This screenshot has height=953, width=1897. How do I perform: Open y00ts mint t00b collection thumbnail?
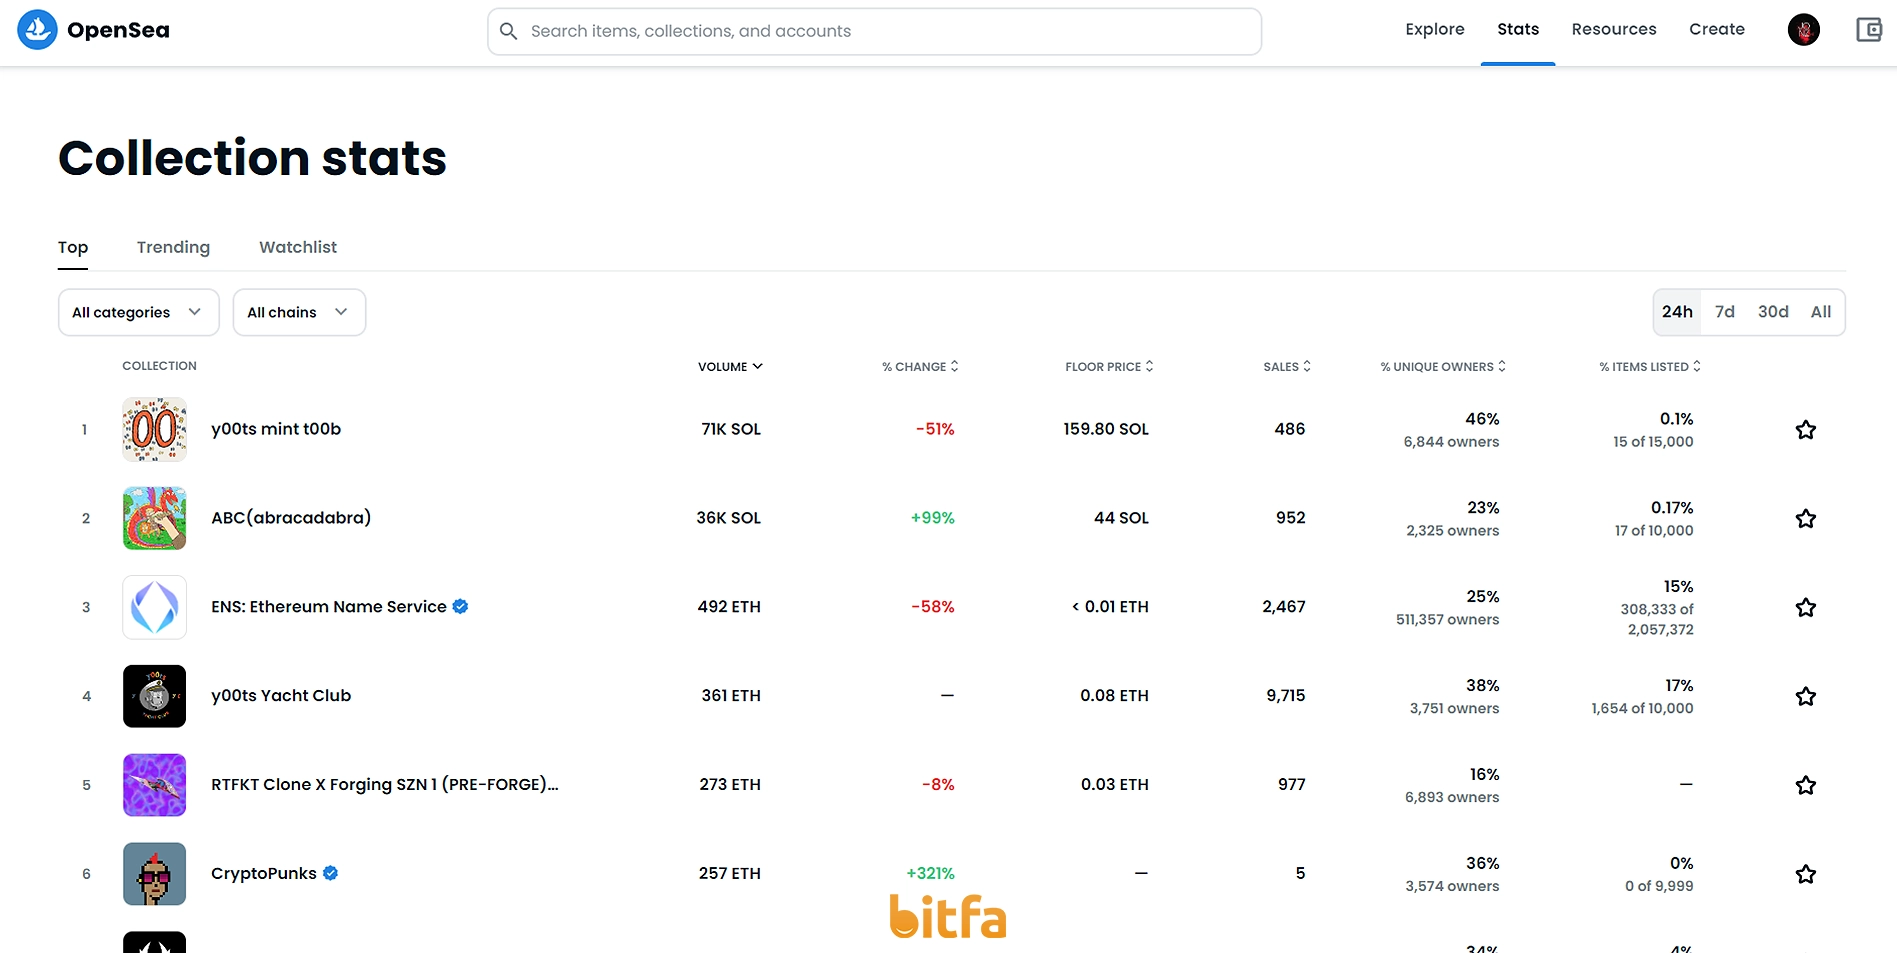point(154,429)
